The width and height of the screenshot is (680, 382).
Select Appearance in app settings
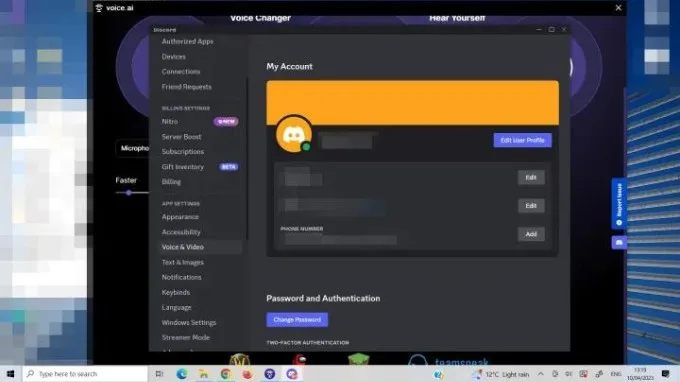click(x=180, y=217)
